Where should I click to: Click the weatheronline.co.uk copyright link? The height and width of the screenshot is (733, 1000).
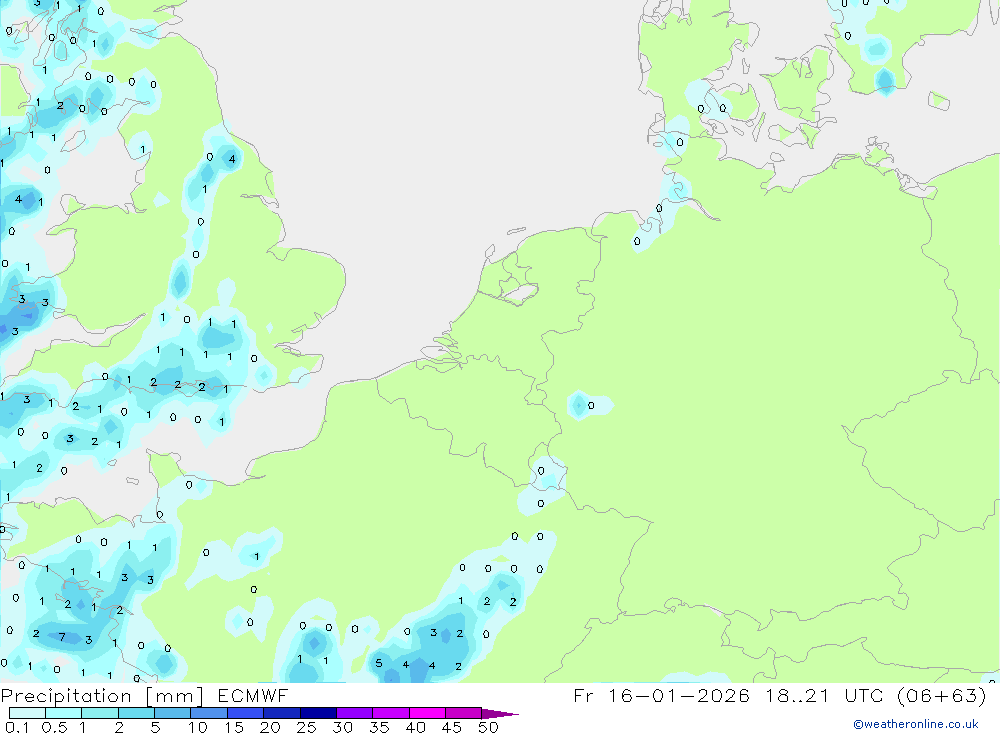coord(916,724)
